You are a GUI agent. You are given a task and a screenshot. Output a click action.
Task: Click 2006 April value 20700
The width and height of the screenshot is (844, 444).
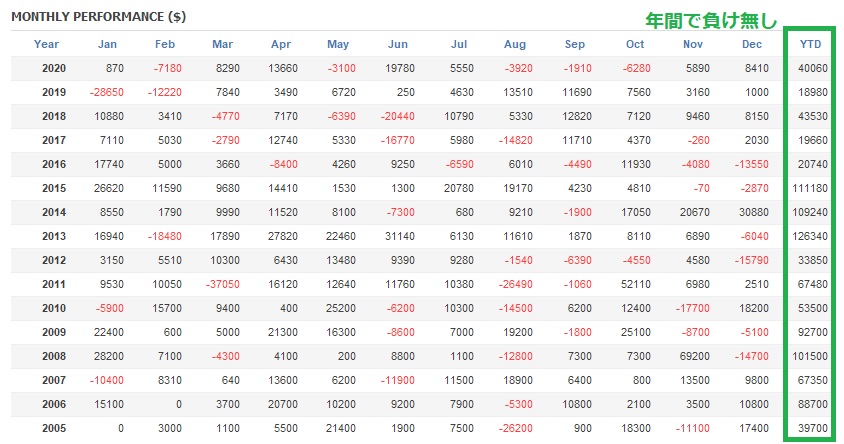coord(283,404)
